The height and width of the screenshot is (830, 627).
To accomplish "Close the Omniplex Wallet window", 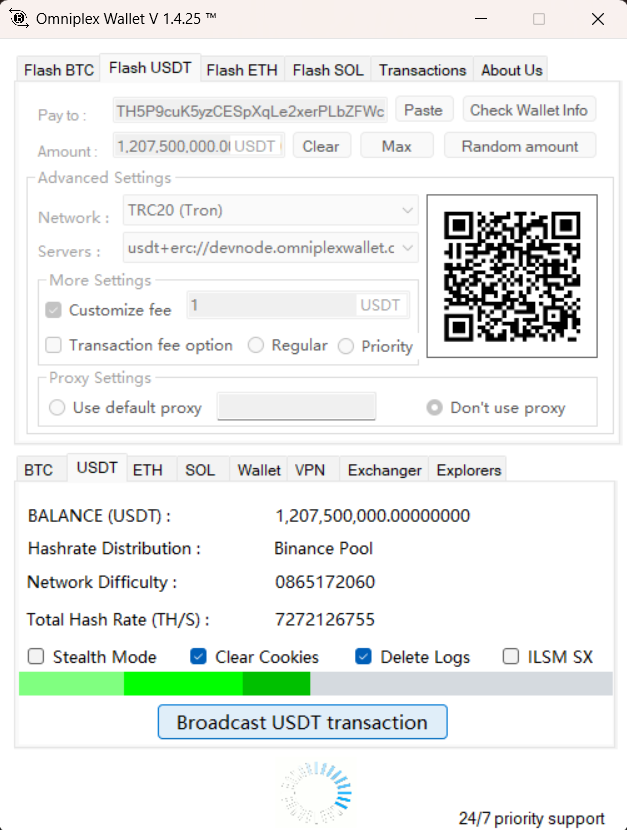I will click(x=597, y=19).
